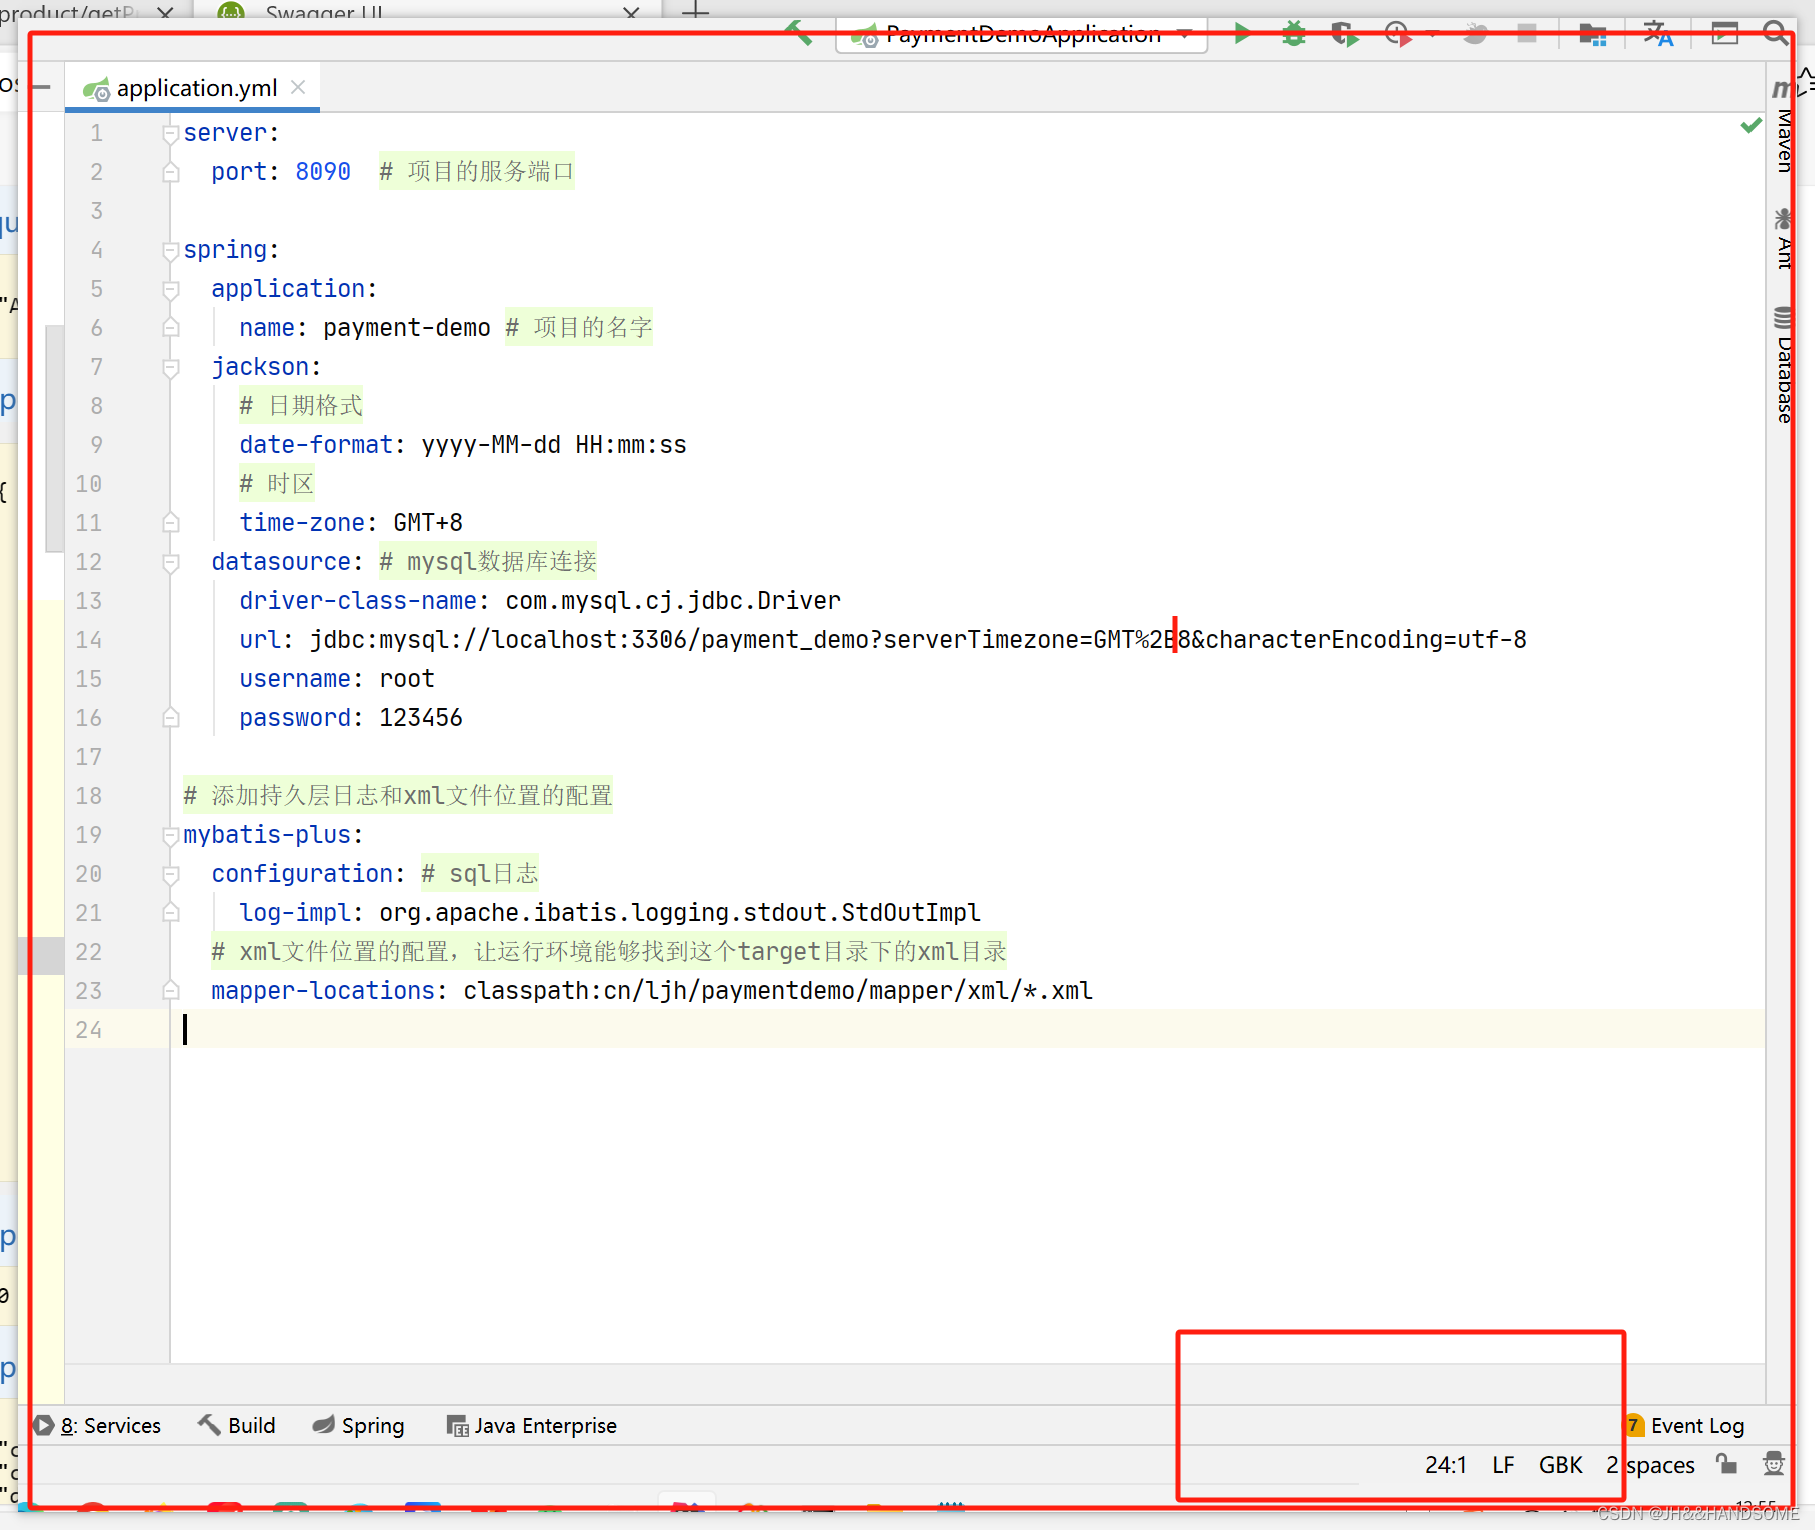The height and width of the screenshot is (1530, 1815).
Task: Close the Swagger UI browser tab
Action: (631, 12)
